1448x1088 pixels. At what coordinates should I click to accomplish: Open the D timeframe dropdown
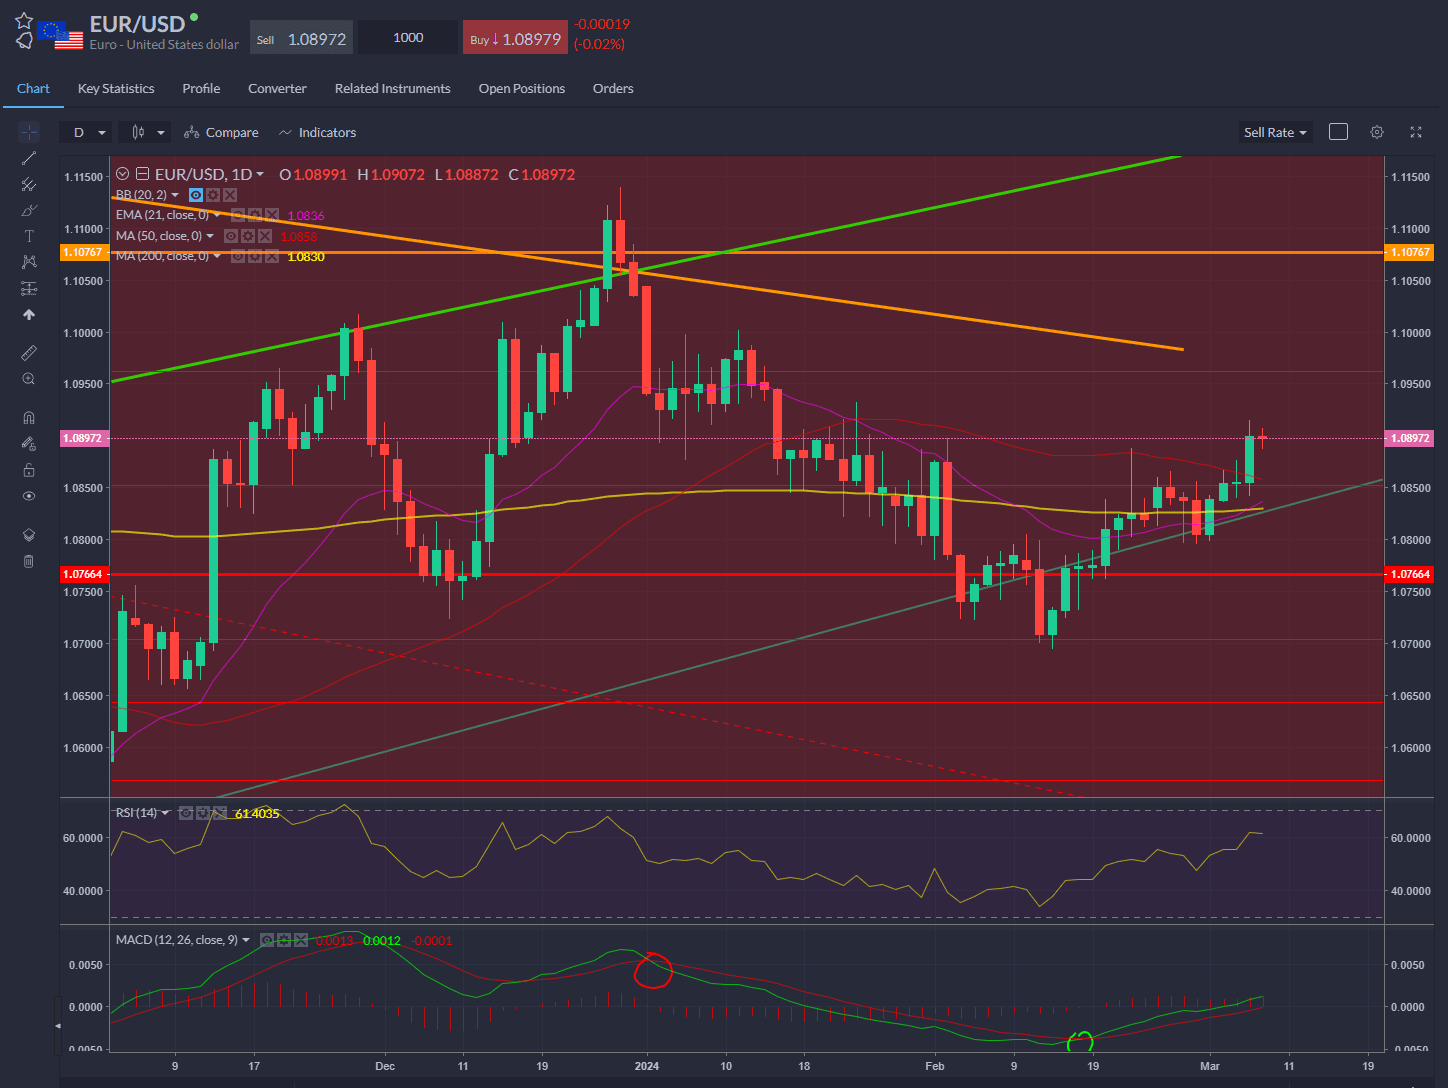click(85, 131)
